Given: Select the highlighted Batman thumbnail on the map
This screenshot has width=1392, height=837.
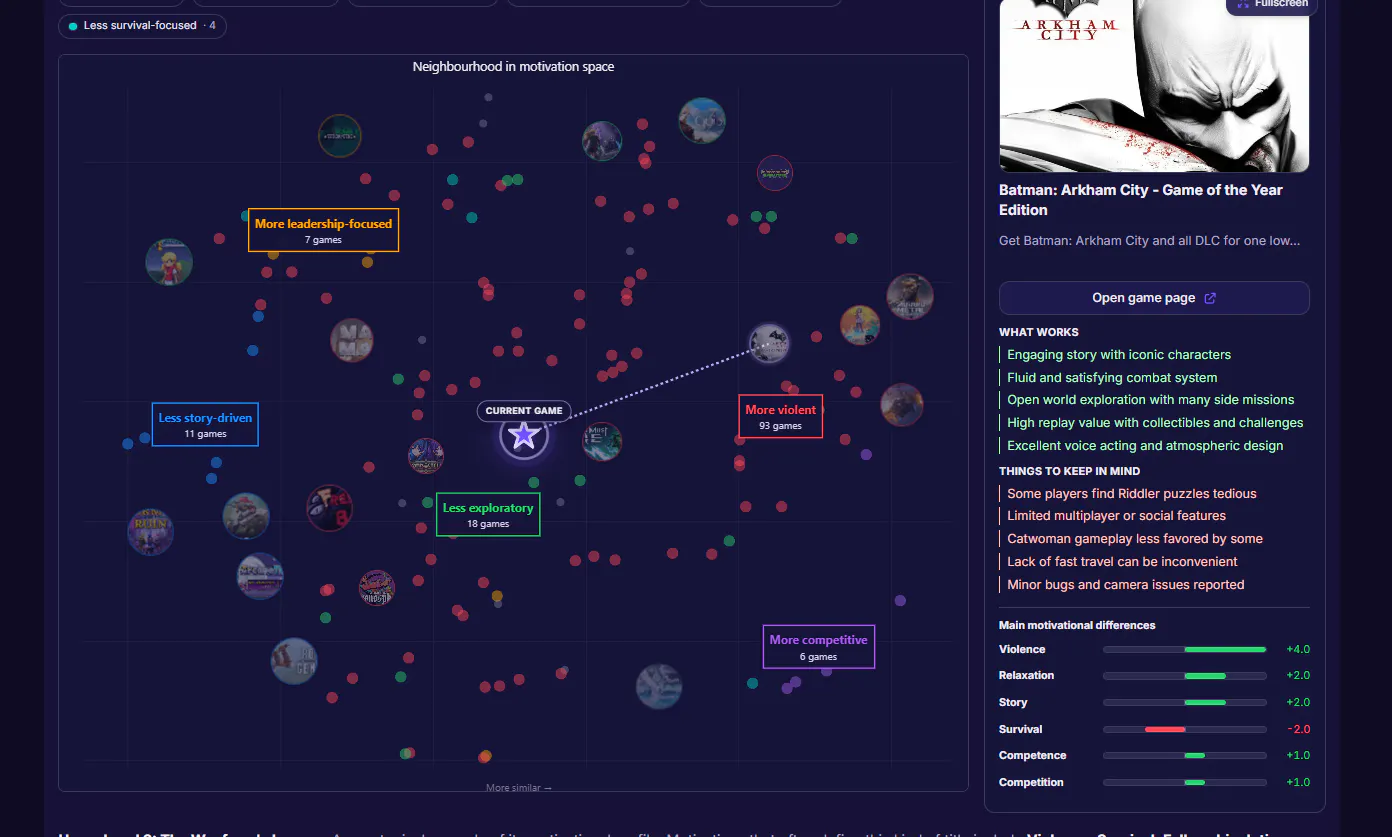Looking at the screenshot, I should pyautogui.click(x=770, y=343).
